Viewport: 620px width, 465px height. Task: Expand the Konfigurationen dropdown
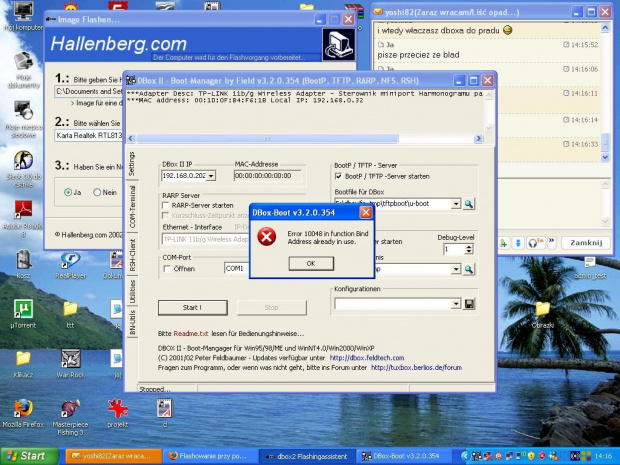tap(456, 304)
